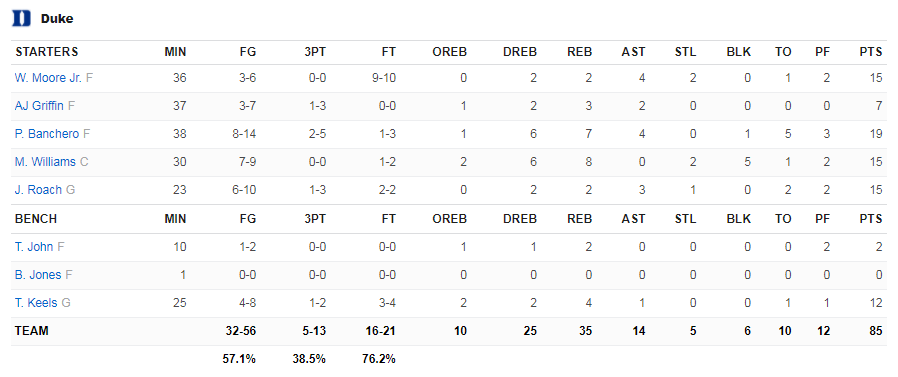898x377 pixels.
Task: Click the Duke team name heading
Action: pyautogui.click(x=57, y=19)
